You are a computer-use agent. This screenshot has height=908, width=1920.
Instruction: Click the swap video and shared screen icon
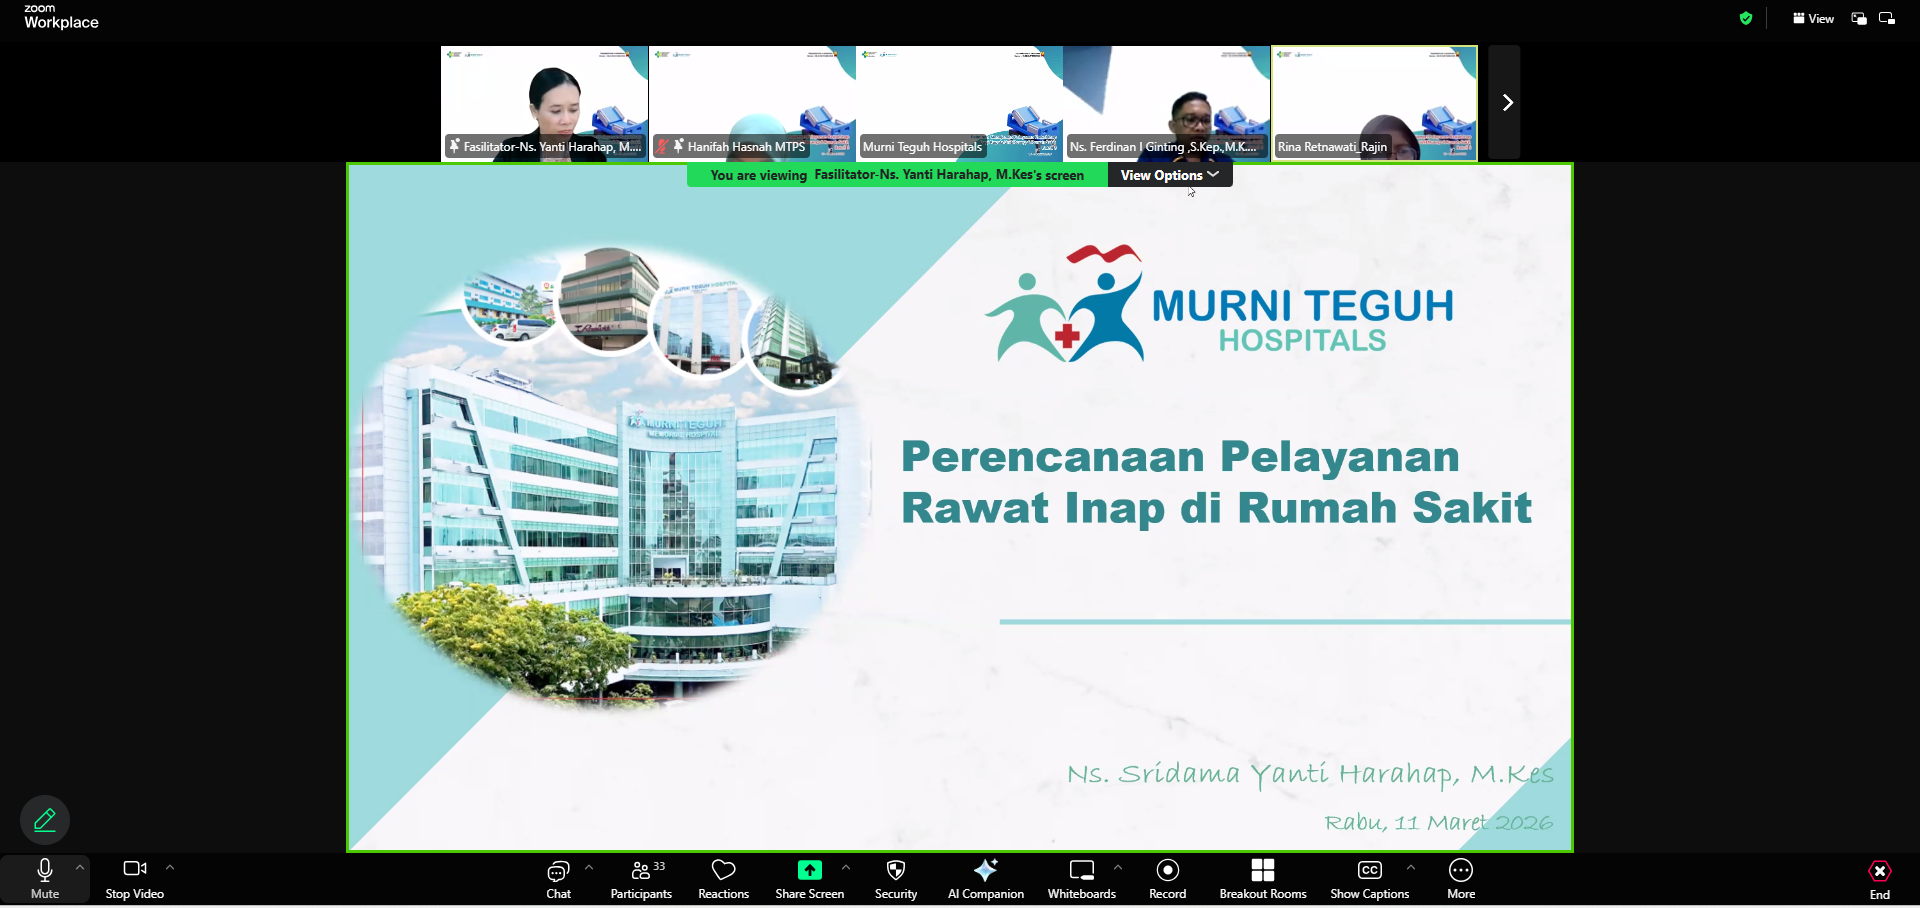1859,18
